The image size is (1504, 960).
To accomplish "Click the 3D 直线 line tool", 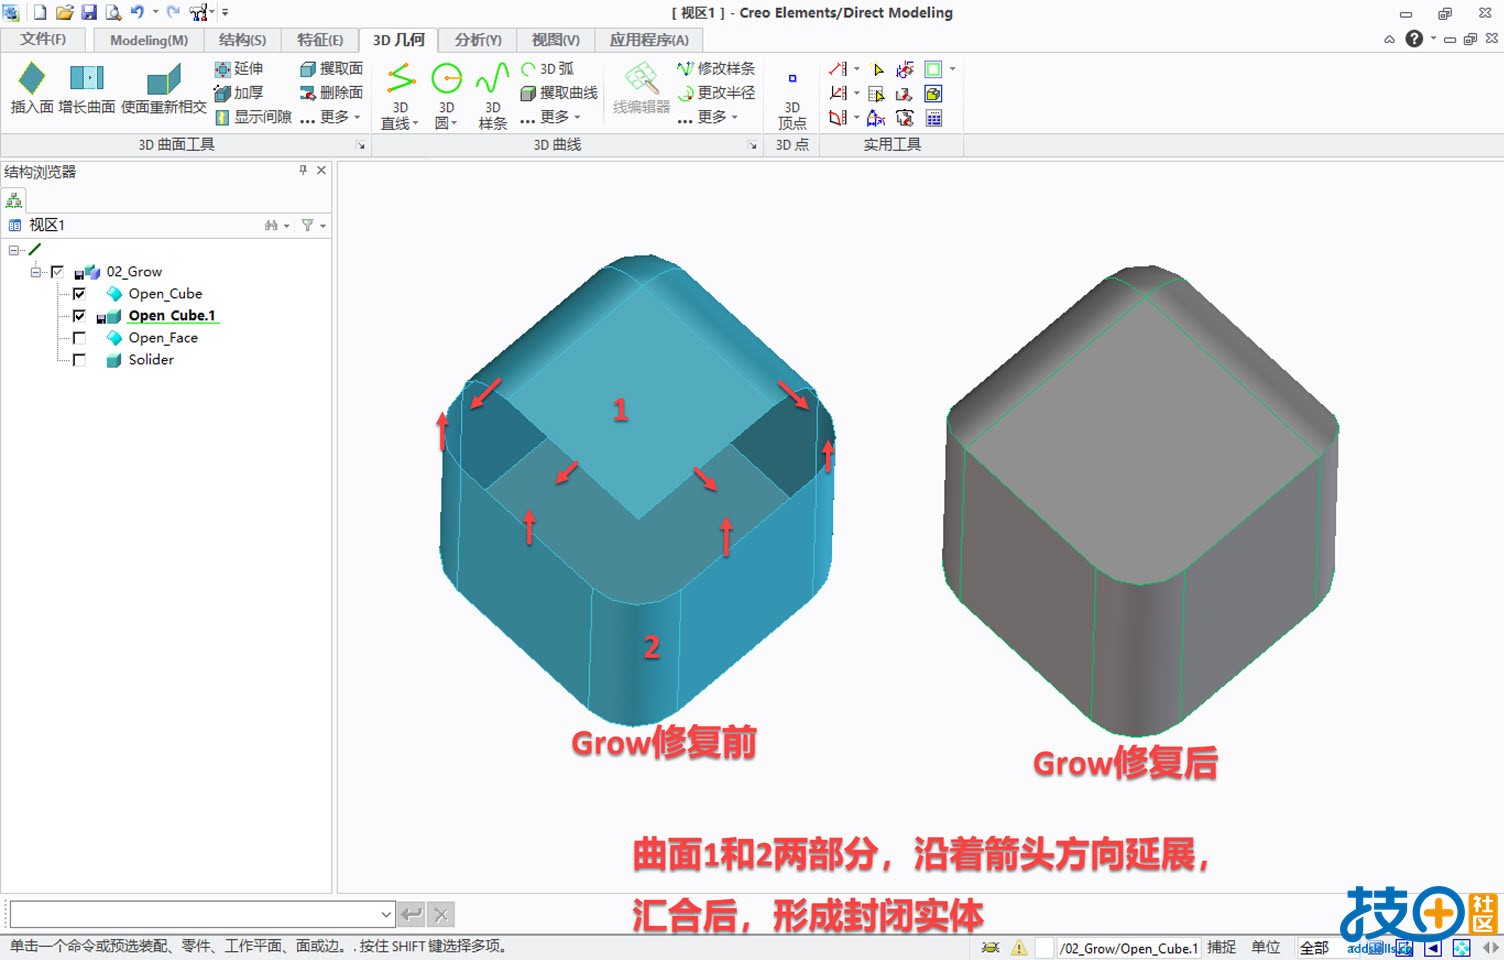I will [x=400, y=96].
